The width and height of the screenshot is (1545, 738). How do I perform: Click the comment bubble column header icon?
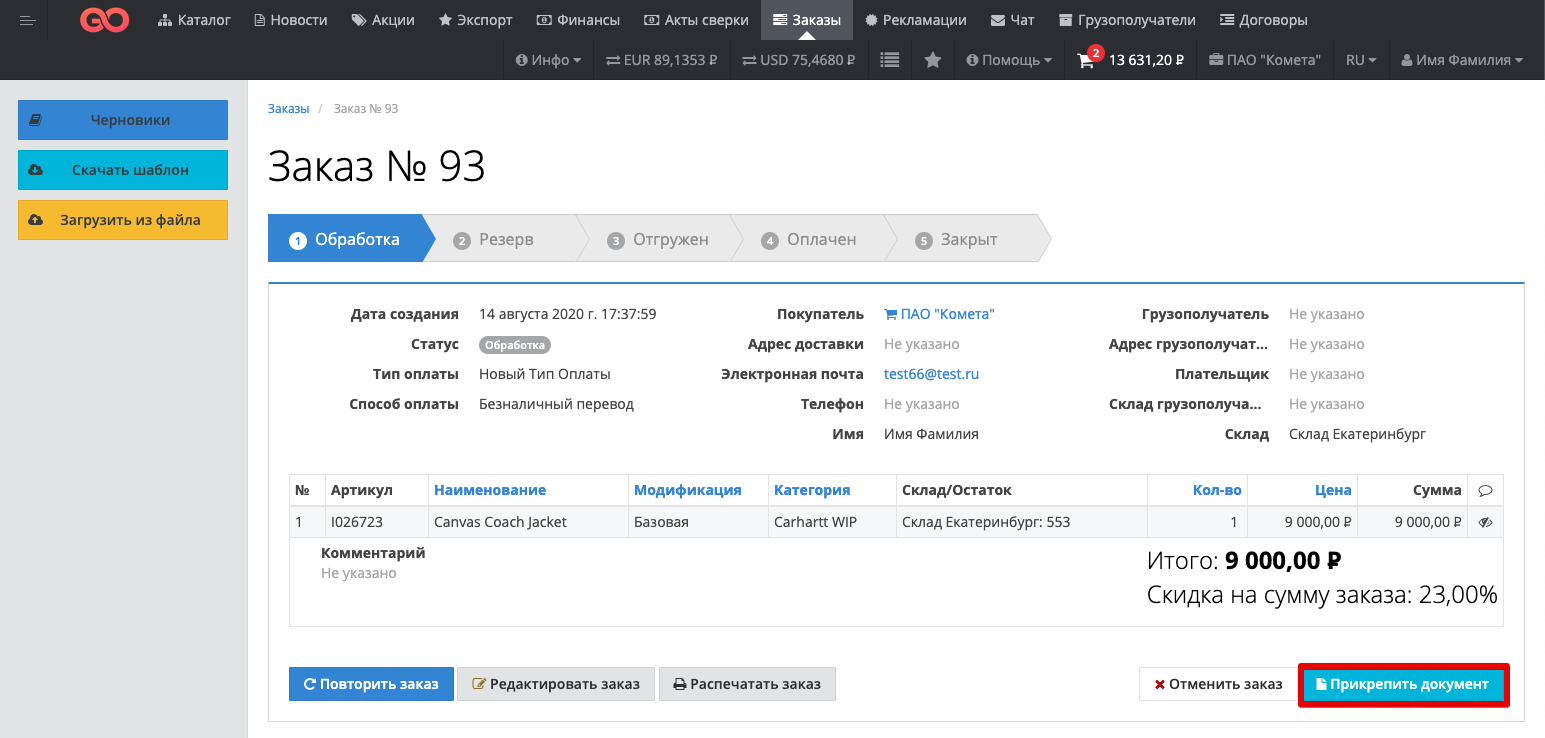pos(1485,490)
